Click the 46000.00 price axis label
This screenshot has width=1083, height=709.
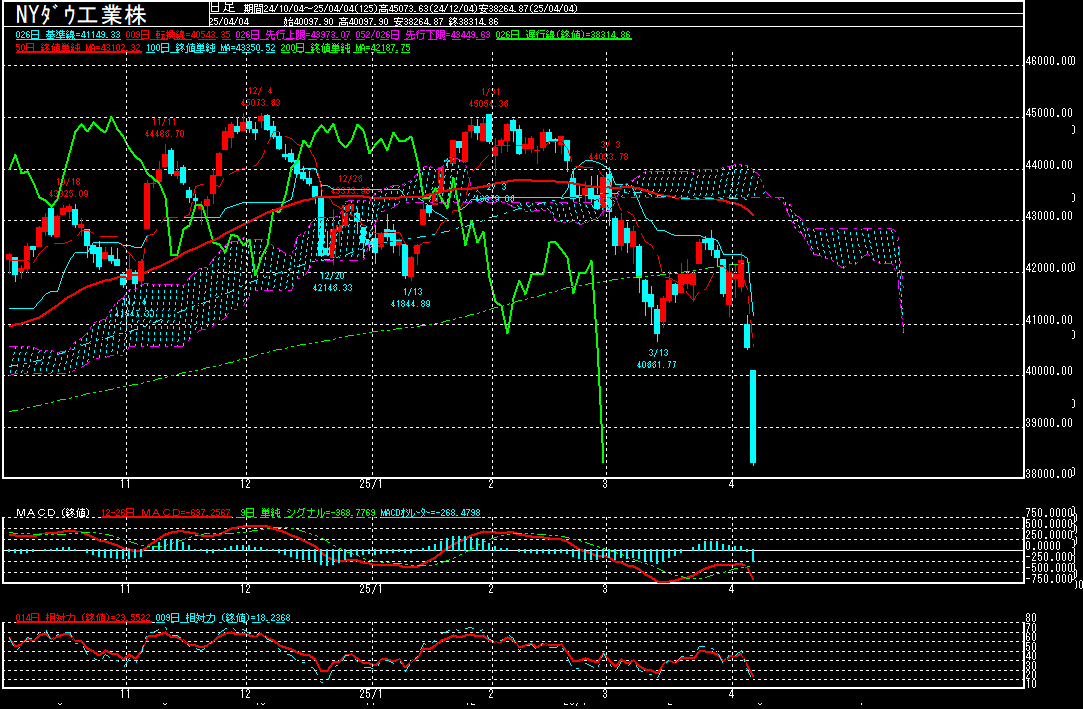pyautogui.click(x=1049, y=61)
